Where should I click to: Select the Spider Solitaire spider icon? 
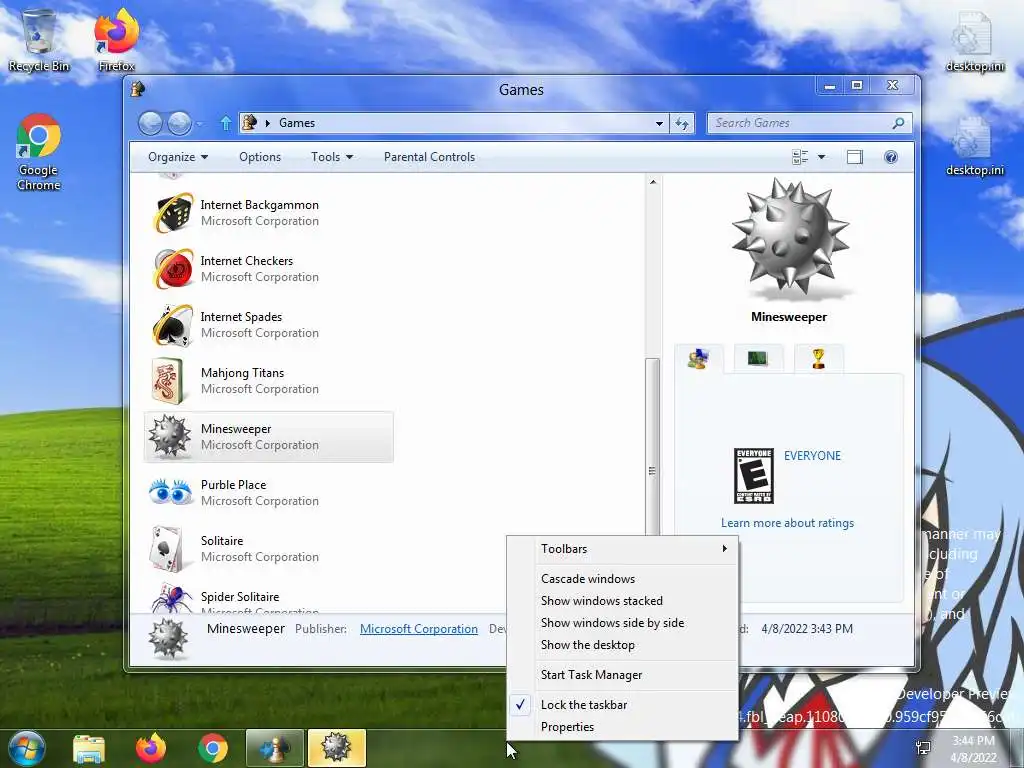(172, 598)
